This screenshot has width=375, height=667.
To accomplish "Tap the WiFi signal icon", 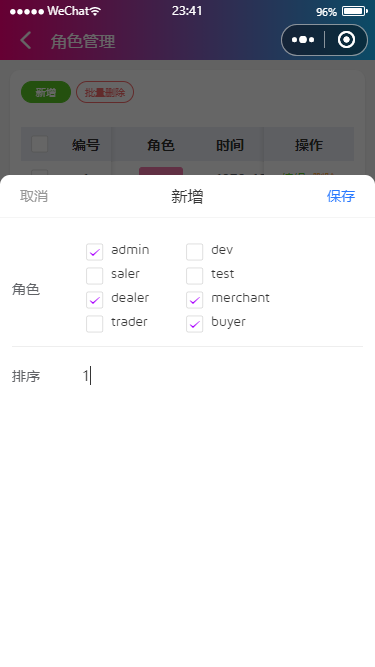I will [x=95, y=11].
